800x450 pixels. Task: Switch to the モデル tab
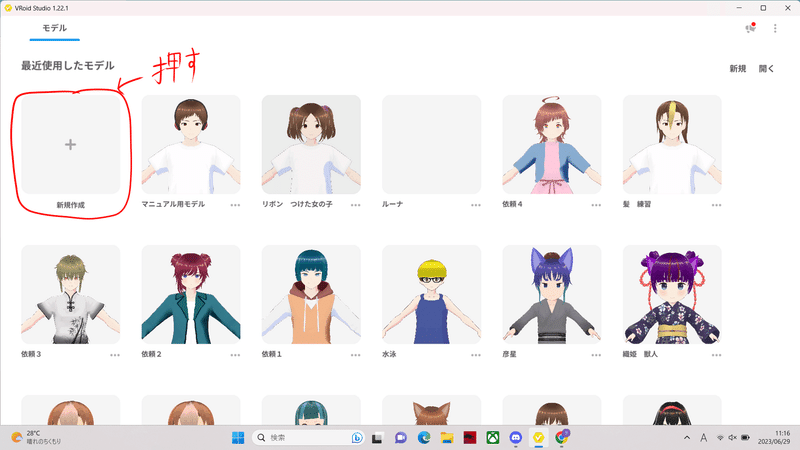(x=55, y=28)
